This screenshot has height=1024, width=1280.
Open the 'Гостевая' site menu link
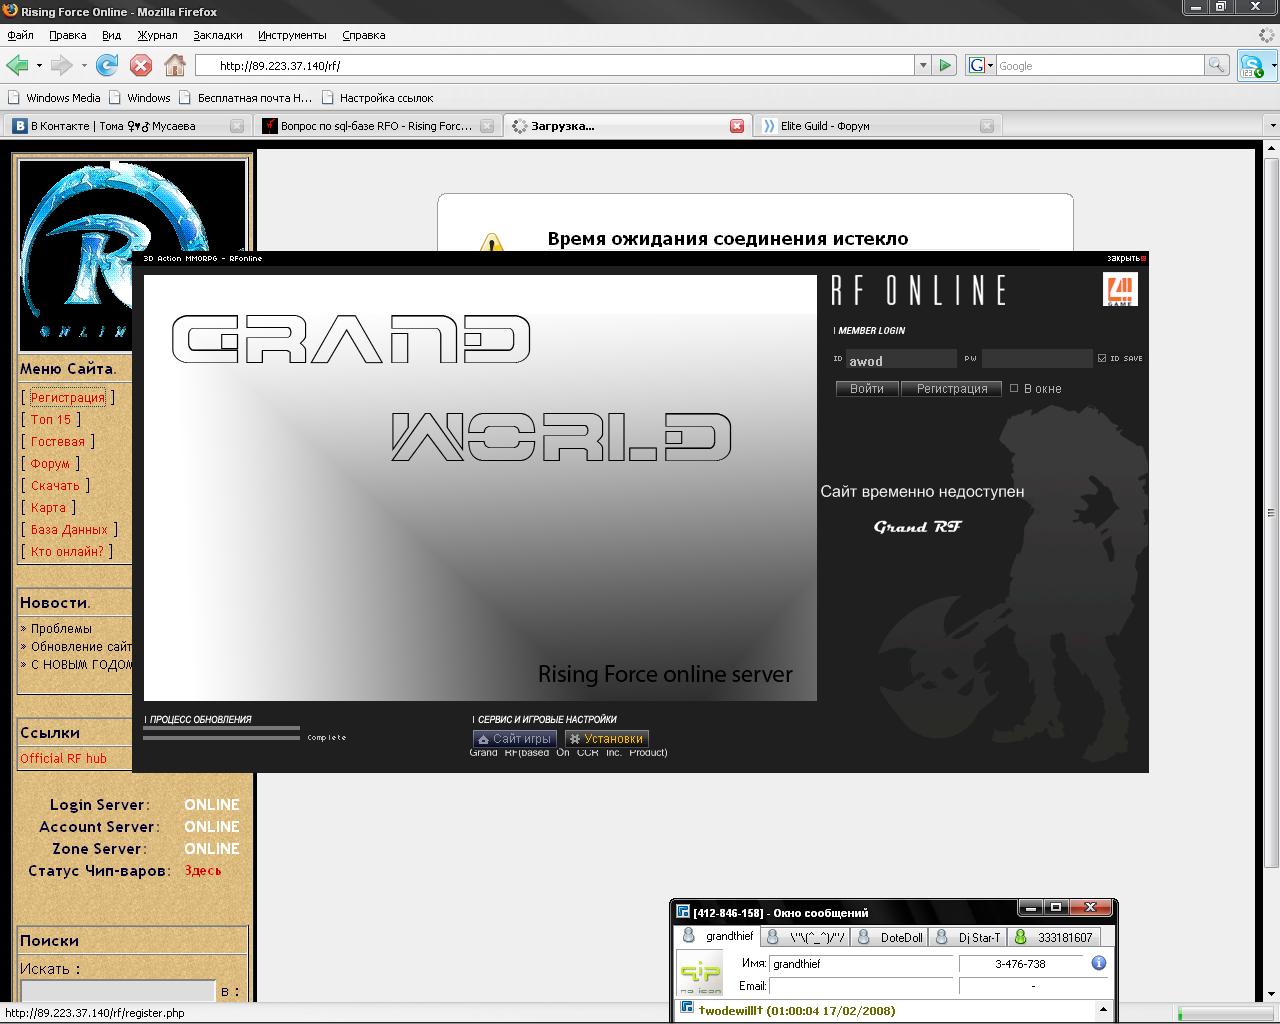58,441
